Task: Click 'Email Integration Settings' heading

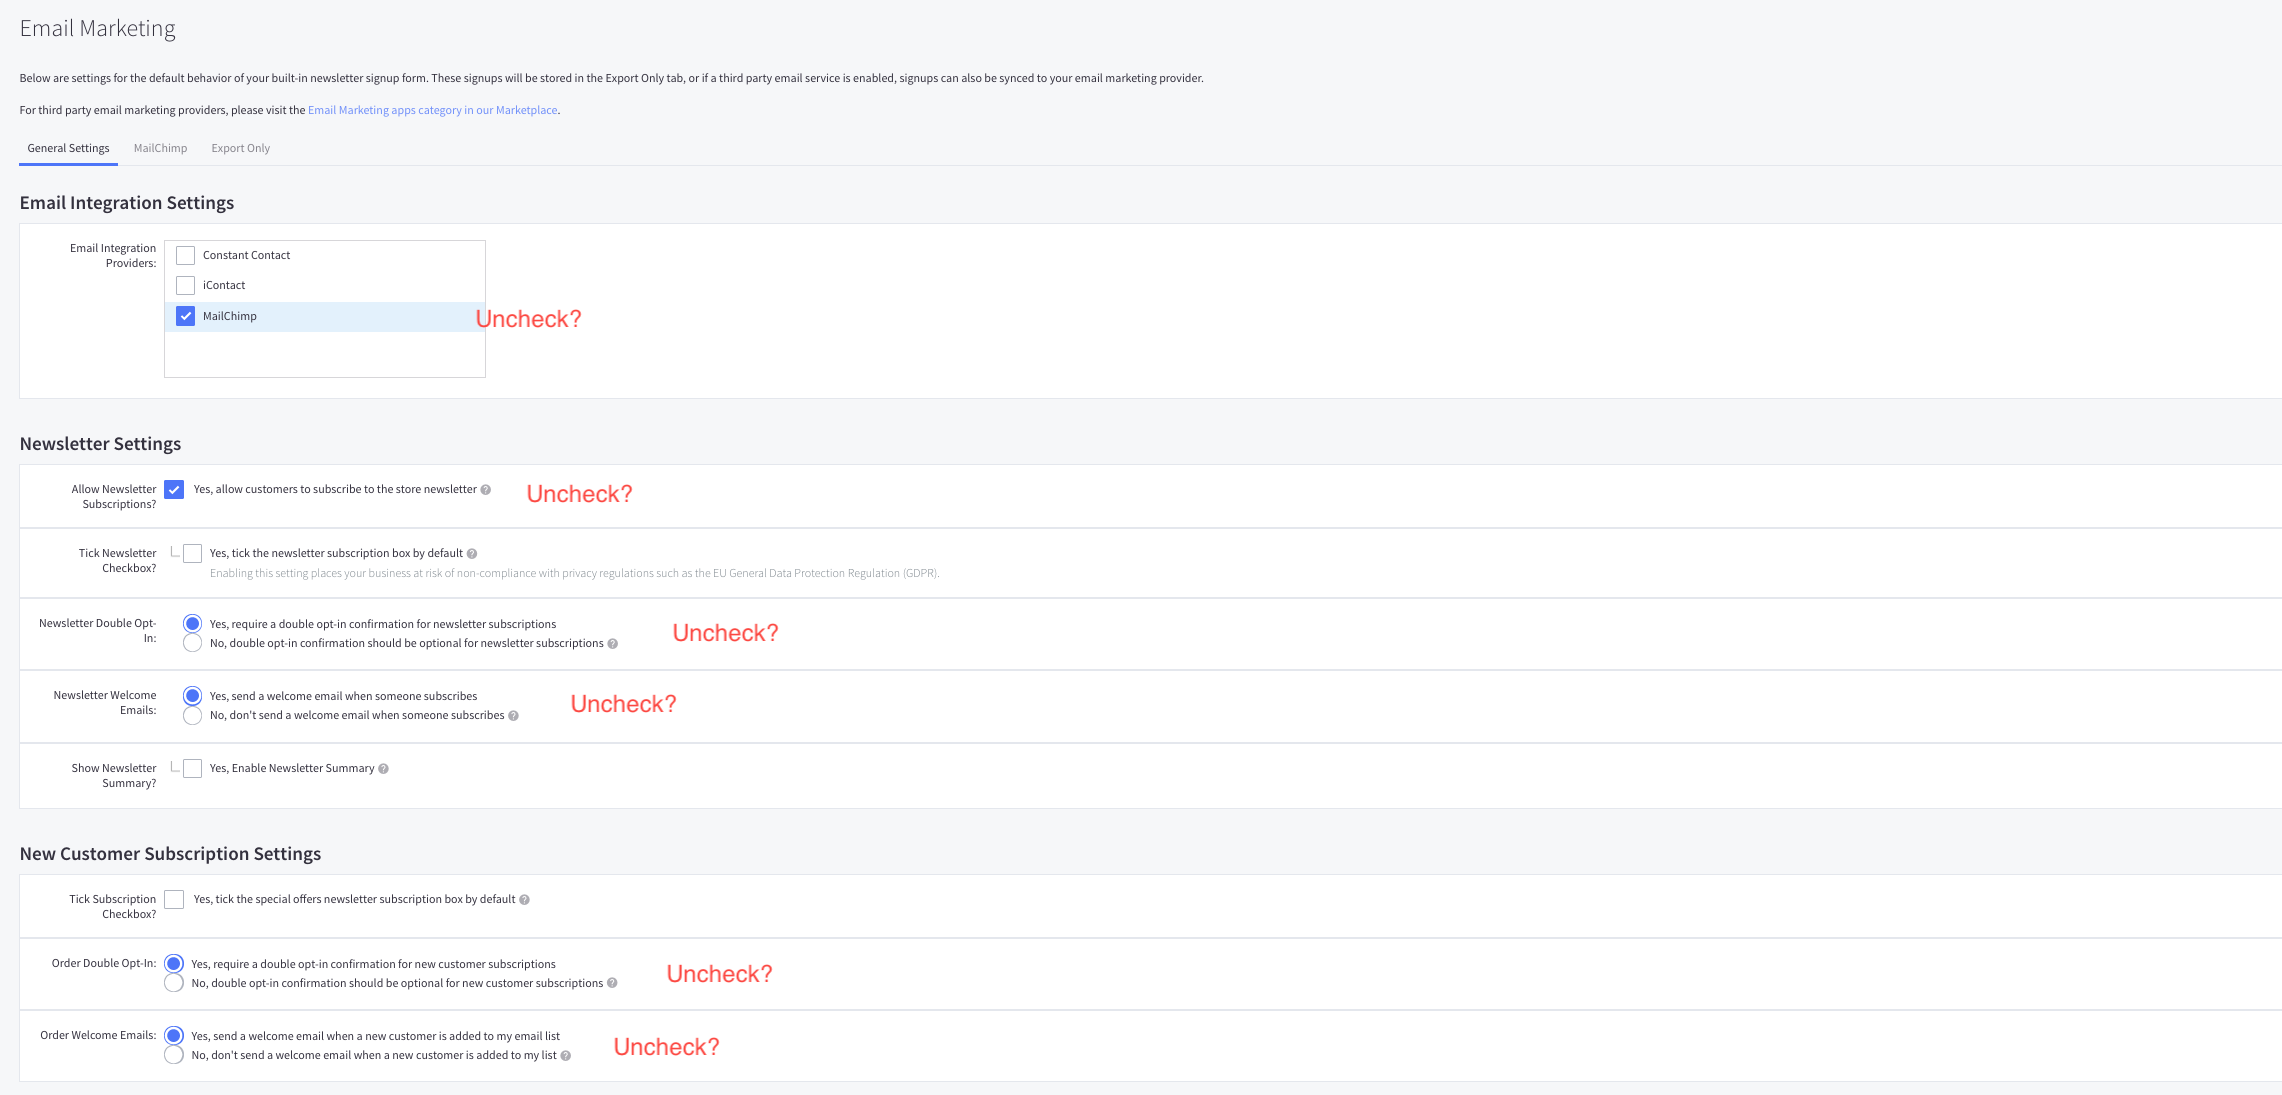Action: [127, 203]
